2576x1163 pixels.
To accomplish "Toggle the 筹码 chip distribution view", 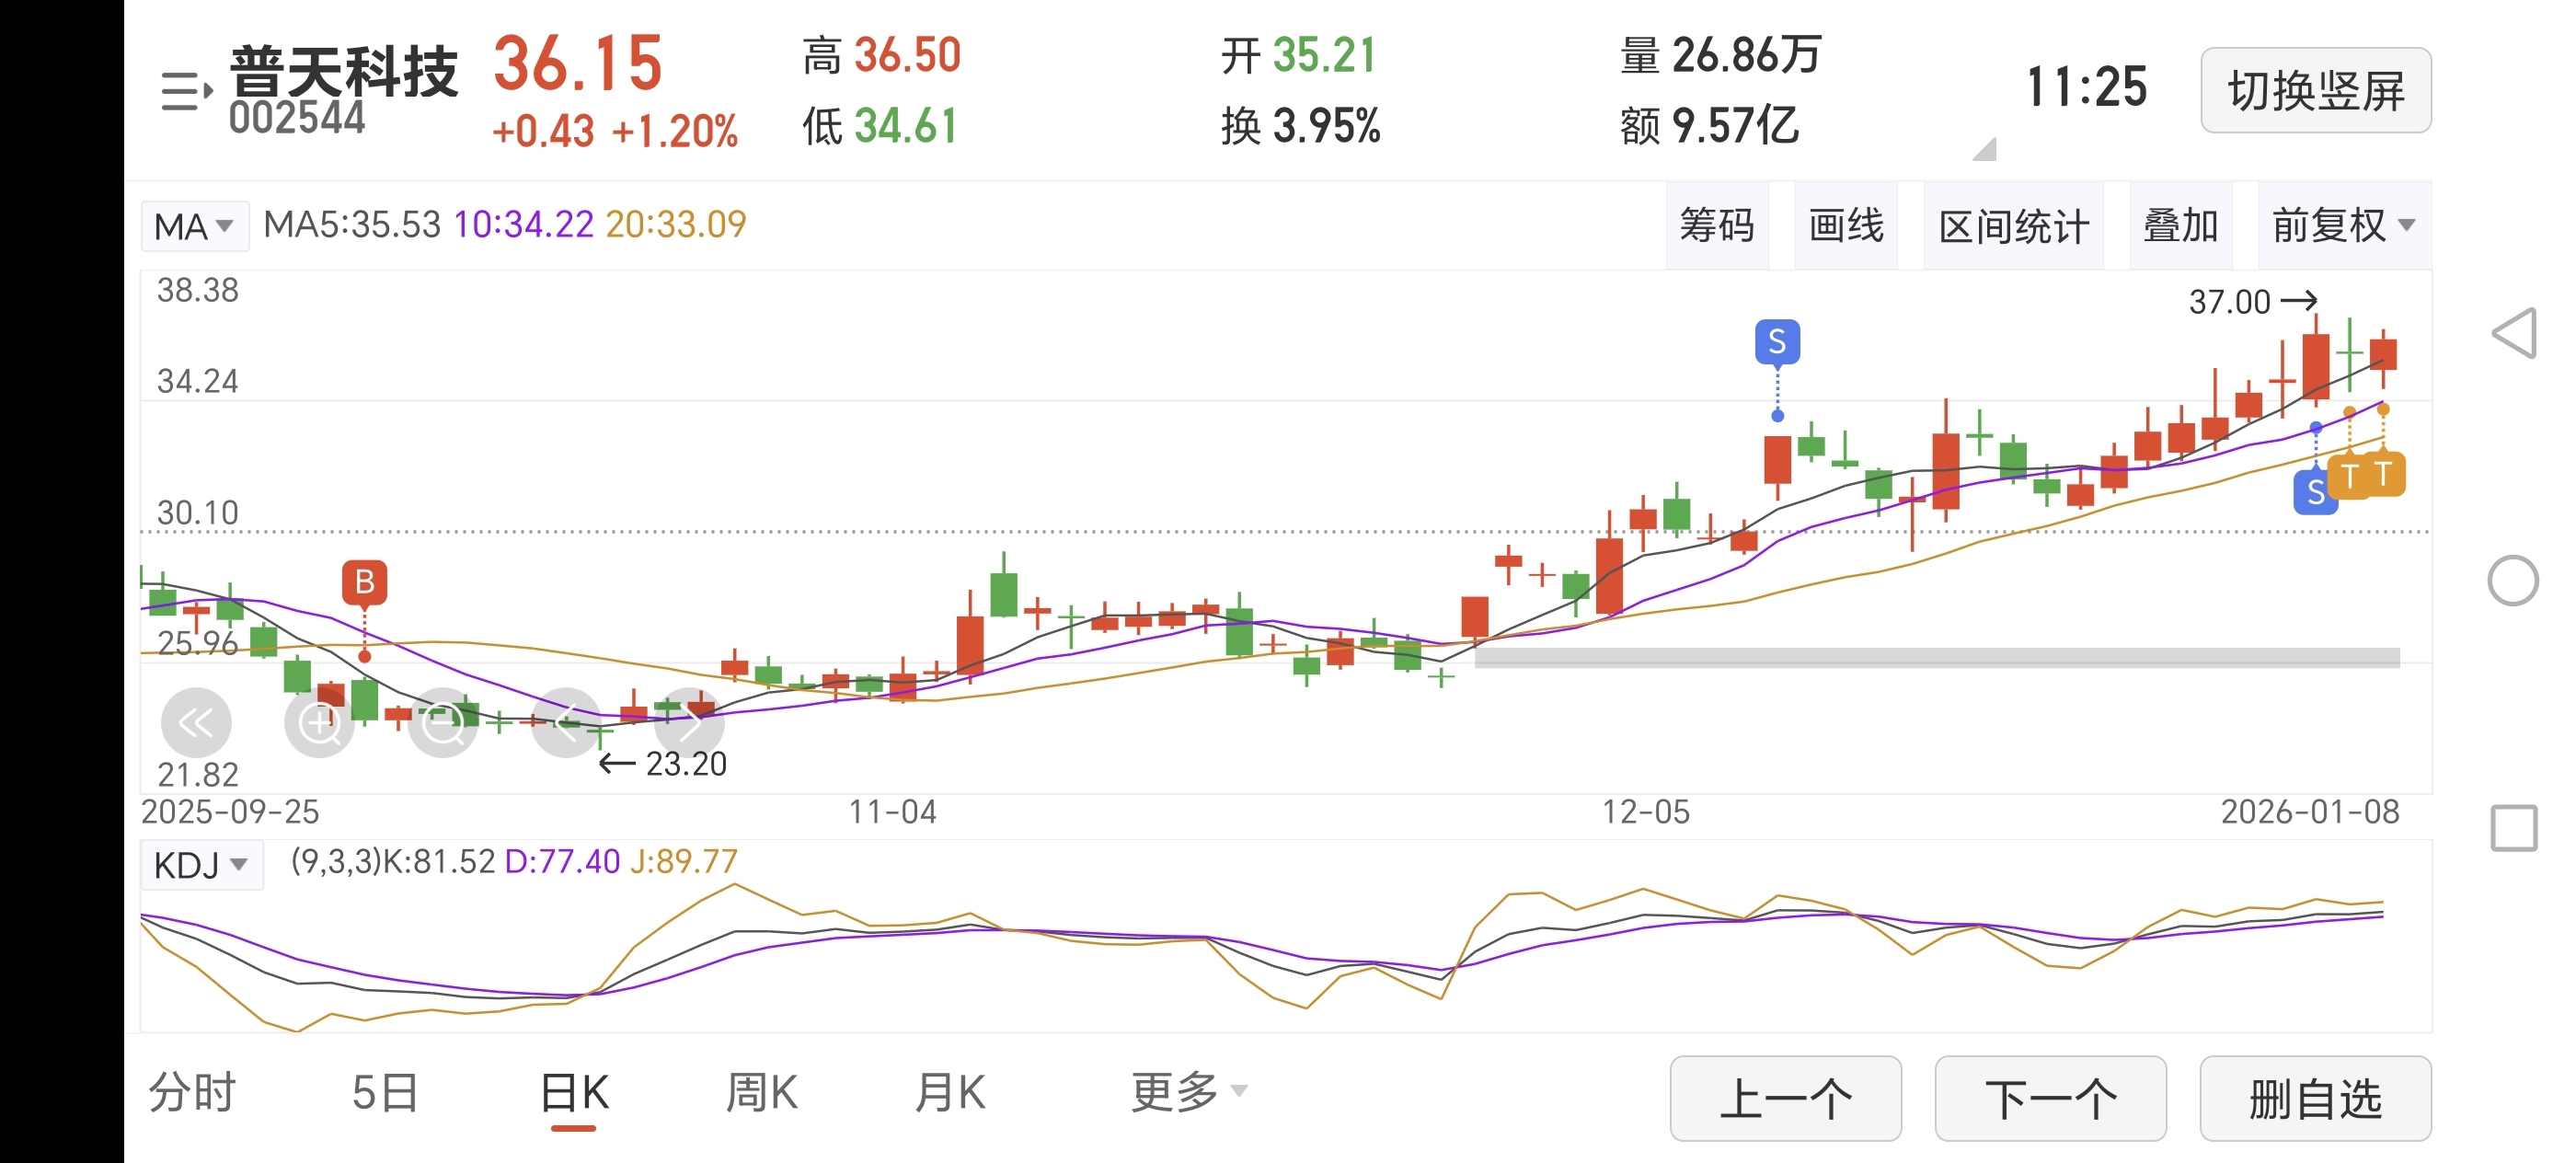I will click(1716, 226).
